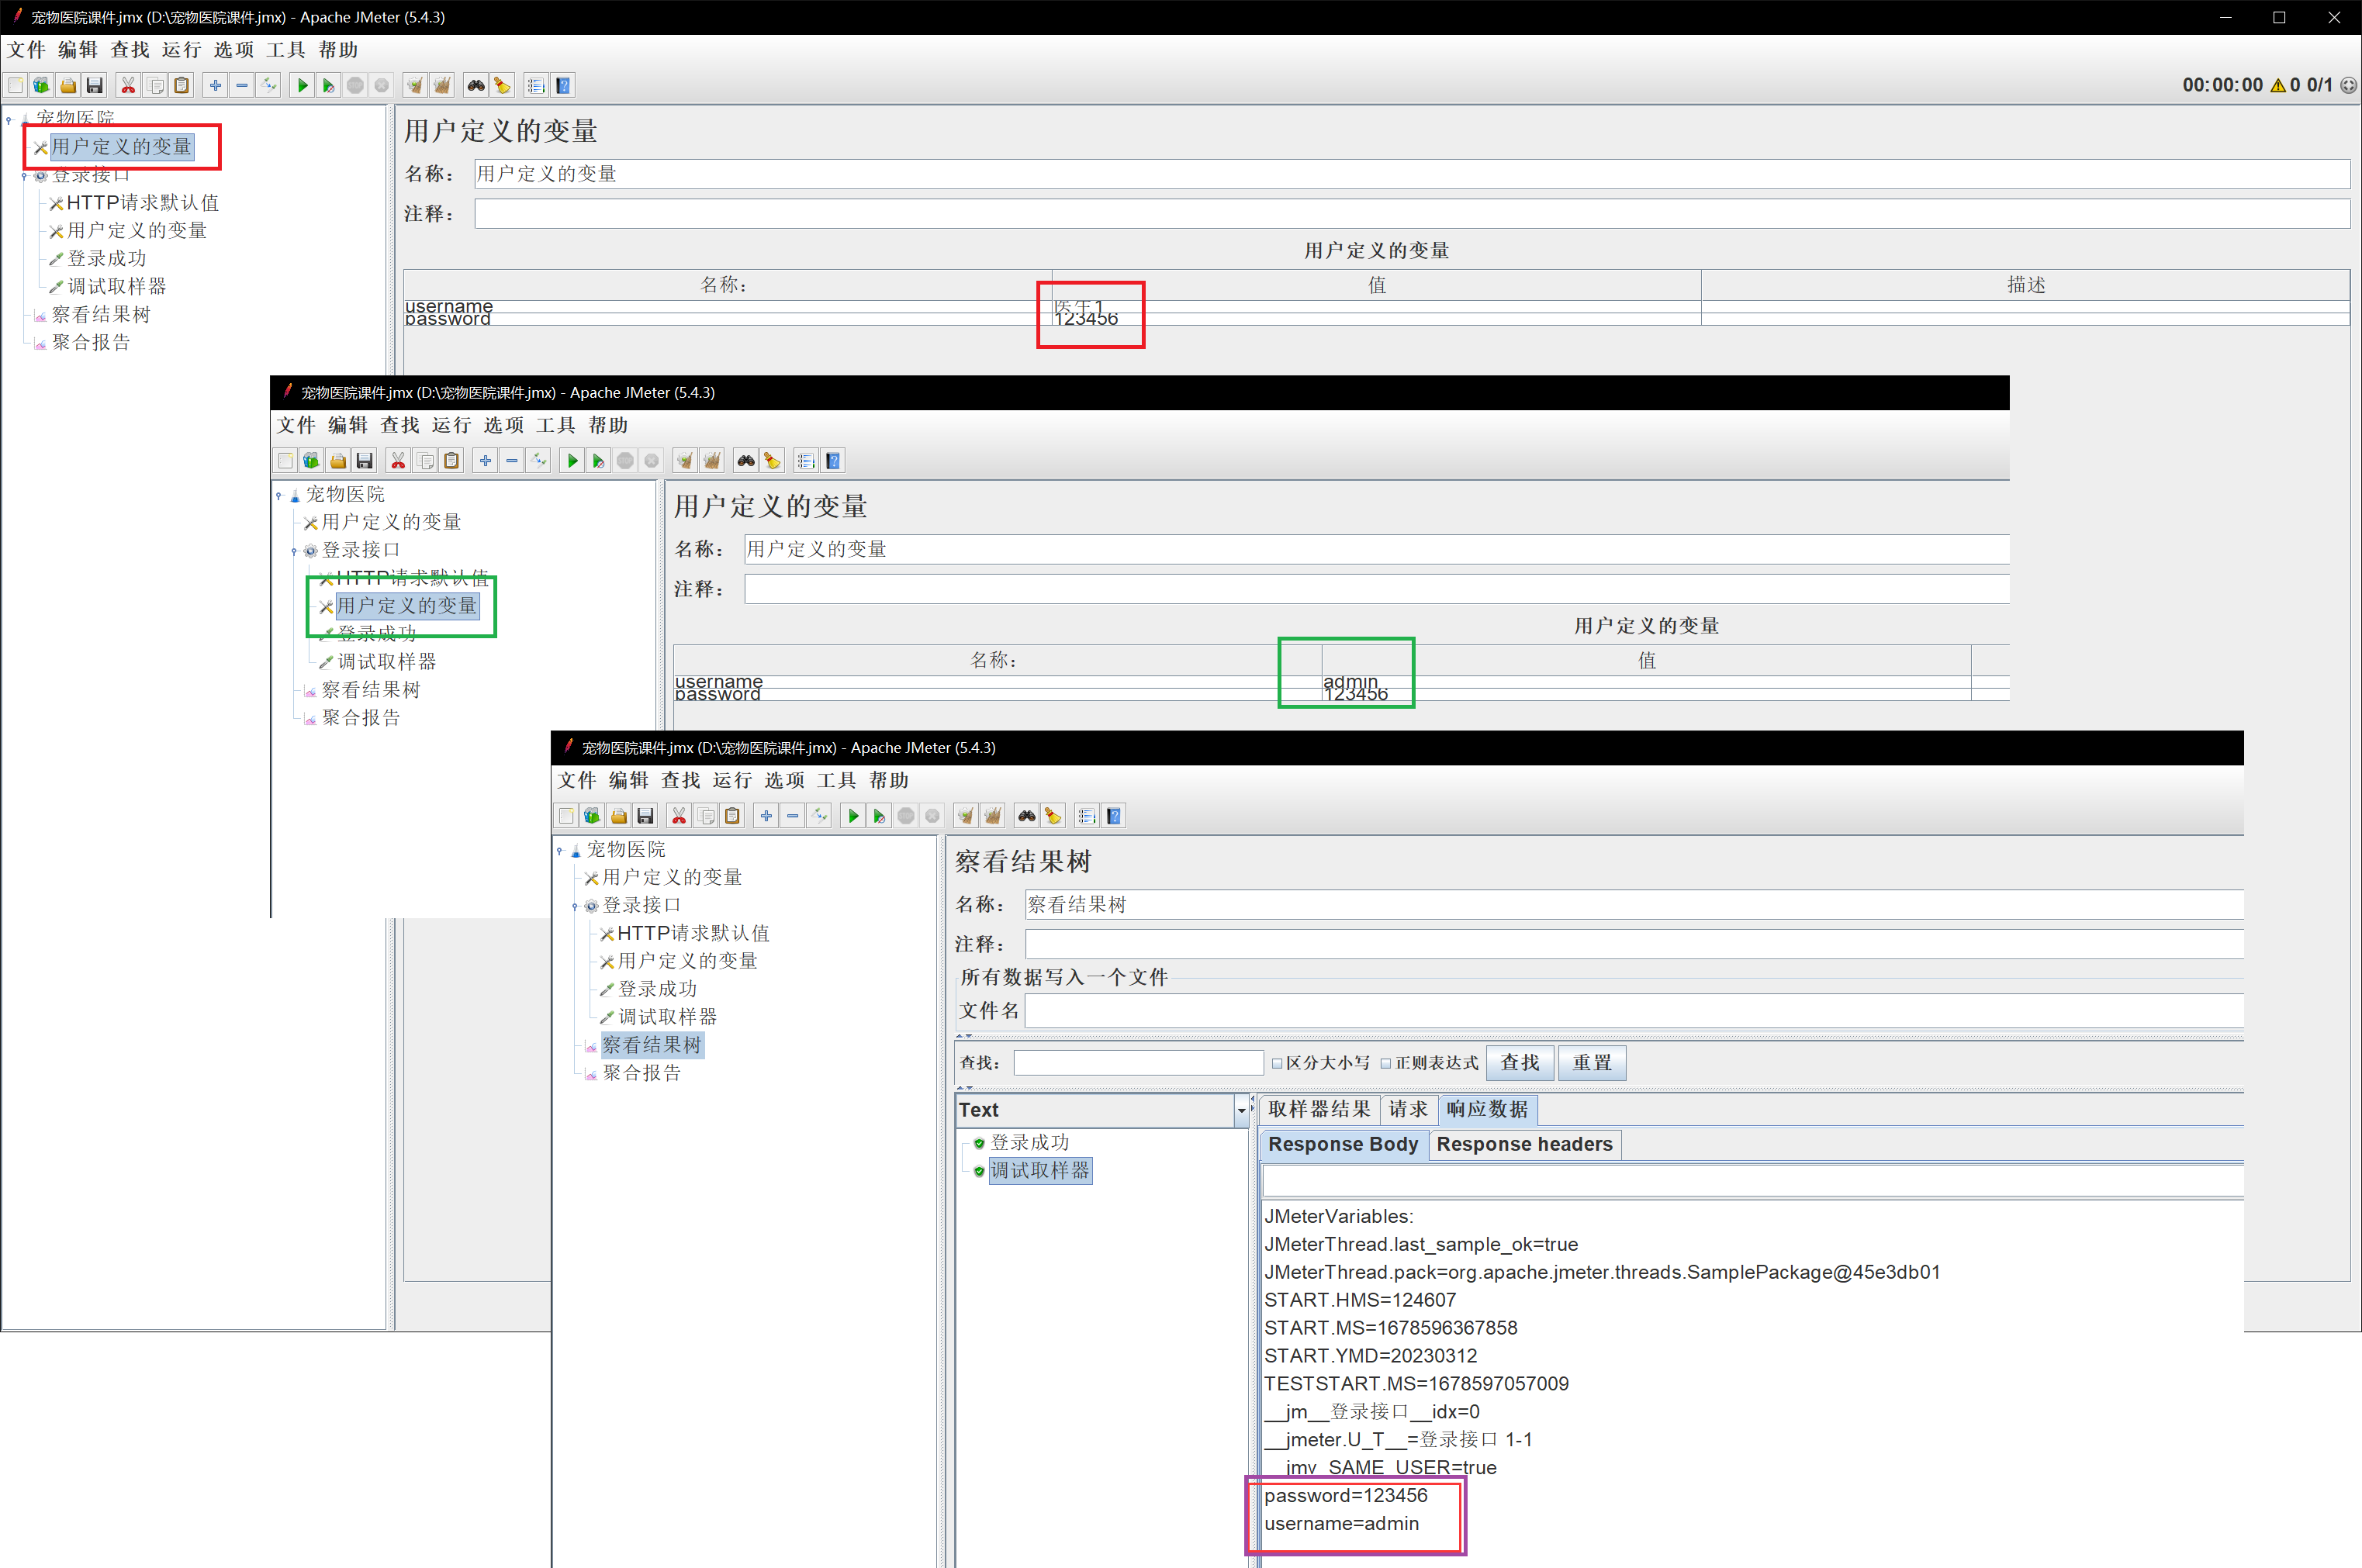Click the blue Help question-mark icon in the 察看结果树 window toolbar
Screen dimensions: 2362x1568
tap(1114, 816)
